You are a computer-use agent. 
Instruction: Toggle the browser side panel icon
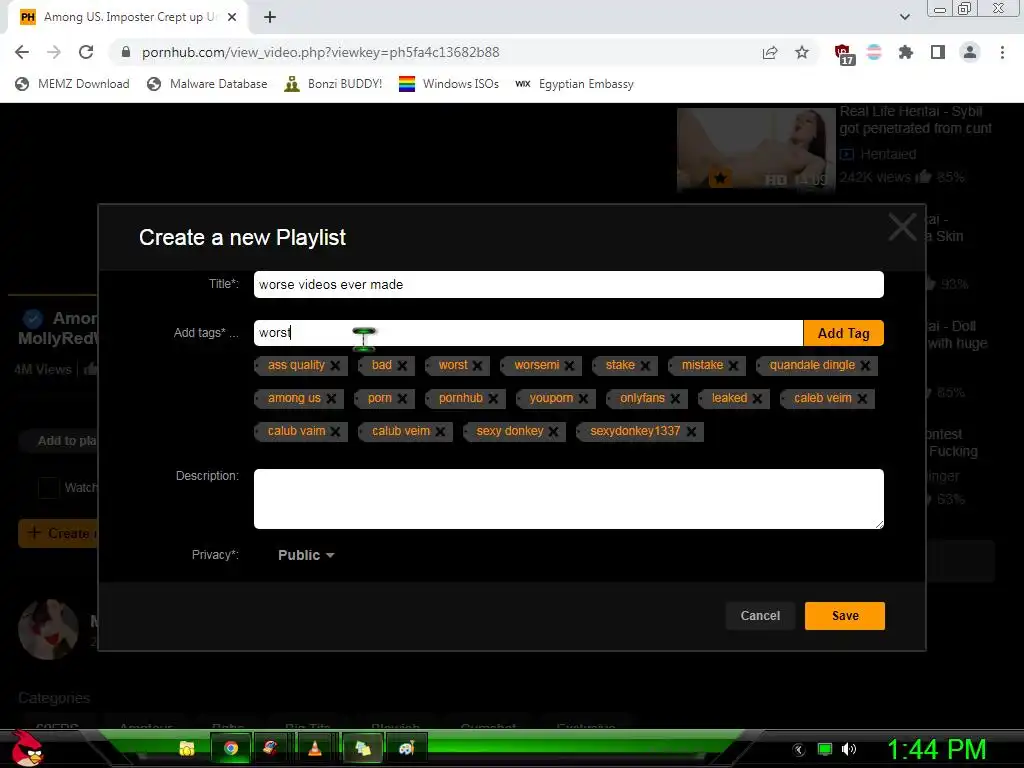tap(938, 52)
